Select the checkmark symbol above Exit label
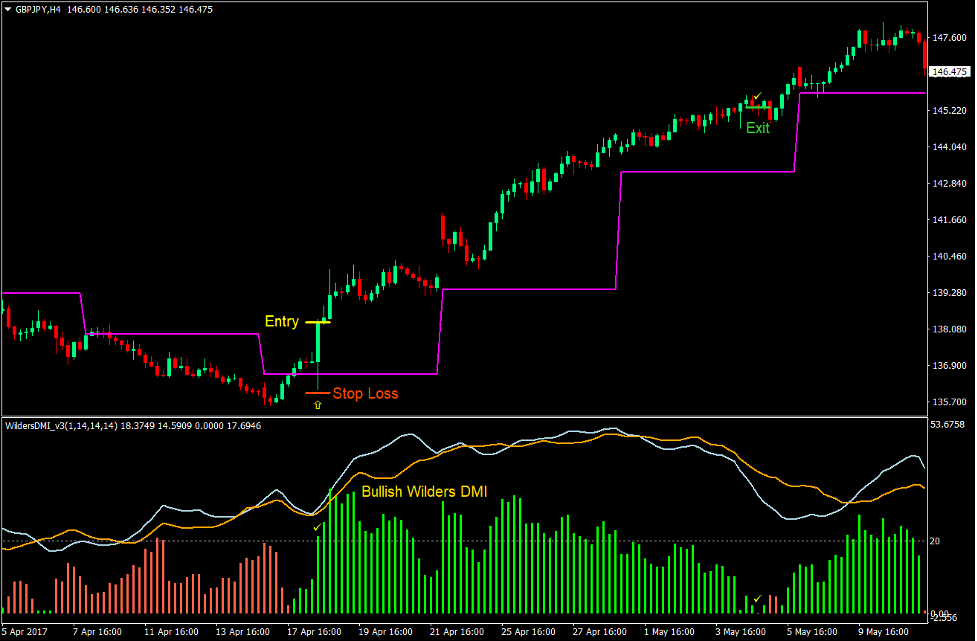The height and width of the screenshot is (641, 977). click(x=757, y=96)
